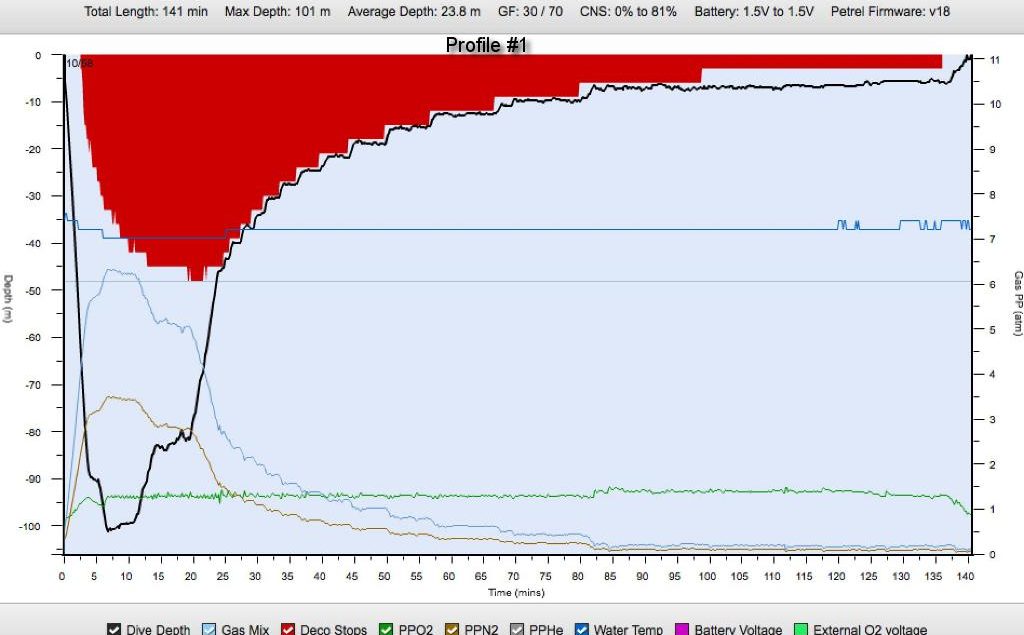Disable the PPN2 checkbox
The height and width of the screenshot is (635, 1024).
pyautogui.click(x=454, y=630)
